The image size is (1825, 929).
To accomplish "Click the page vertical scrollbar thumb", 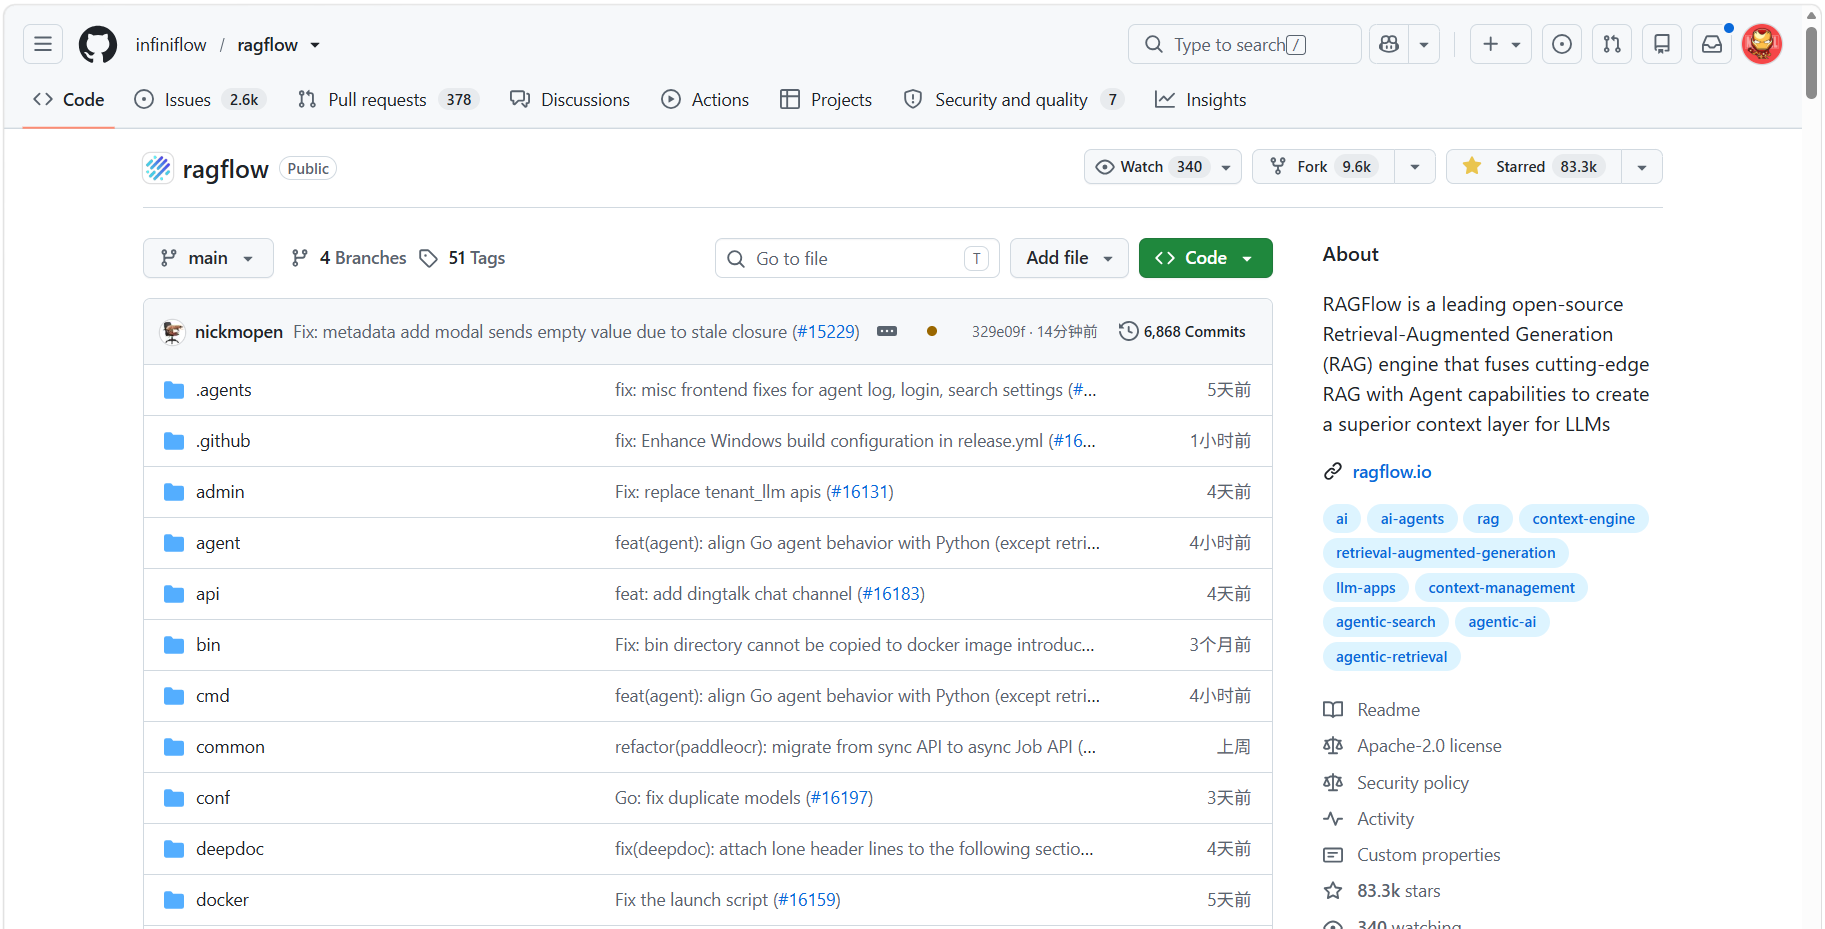I will tap(1811, 62).
